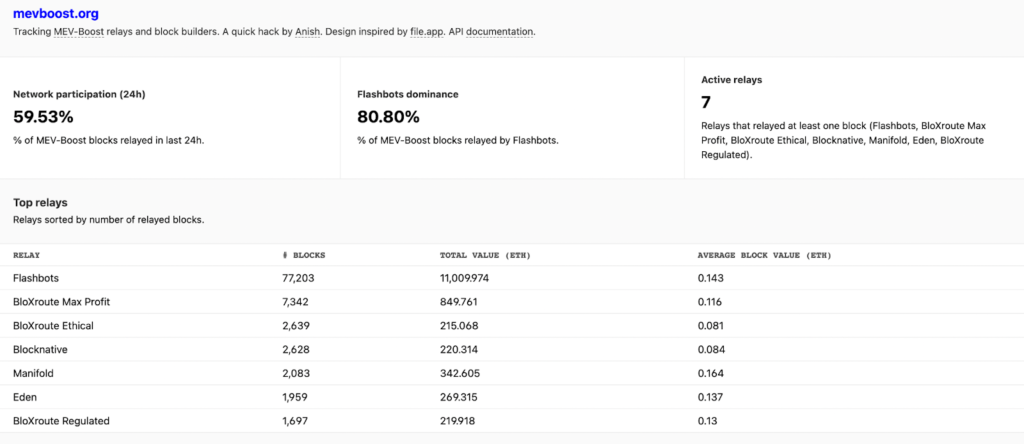Viewport: 1024px width, 444px height.
Task: Click the Active relays count 7
Action: [x=706, y=103]
